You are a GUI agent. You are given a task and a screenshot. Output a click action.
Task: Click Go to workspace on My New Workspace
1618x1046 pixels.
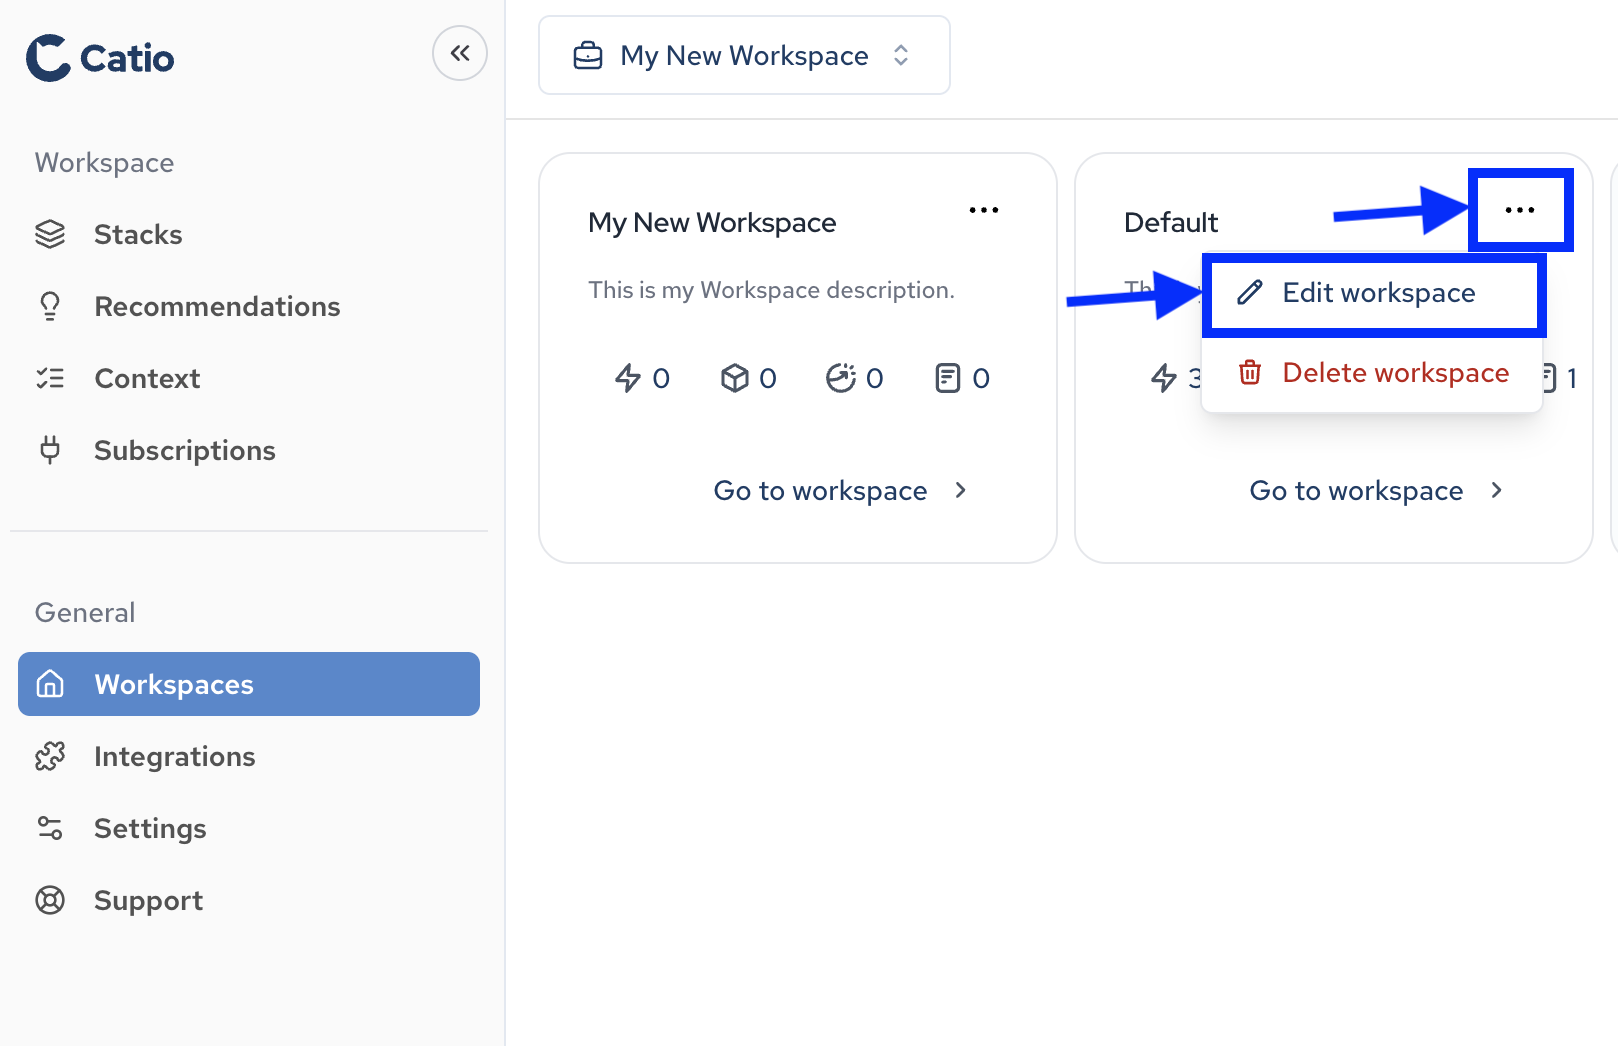[820, 490]
